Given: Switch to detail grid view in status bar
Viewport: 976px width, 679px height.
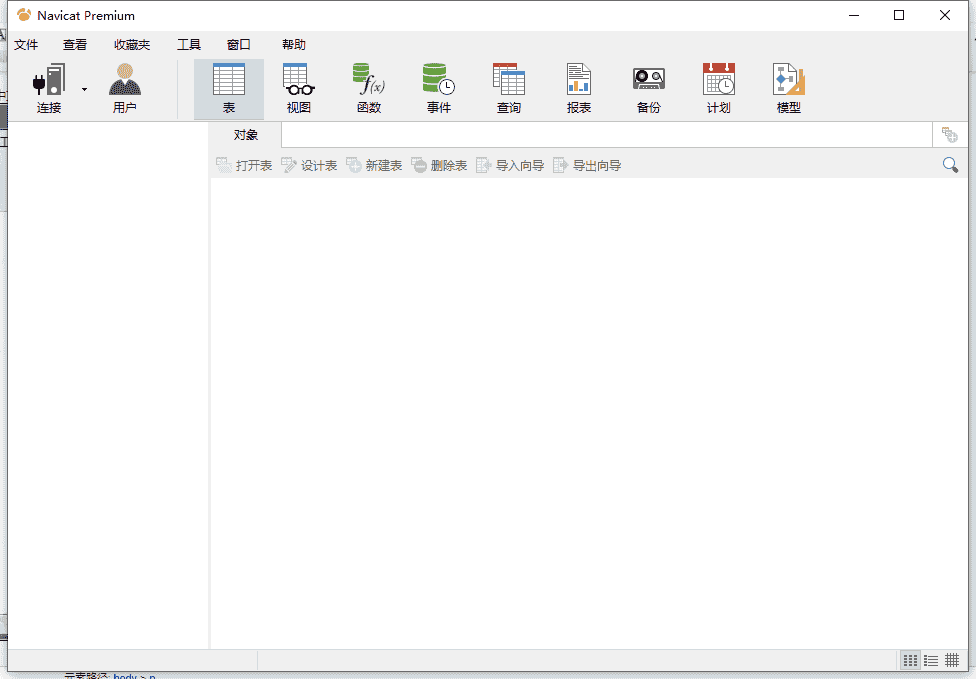Looking at the screenshot, I should pyautogui.click(x=952, y=660).
